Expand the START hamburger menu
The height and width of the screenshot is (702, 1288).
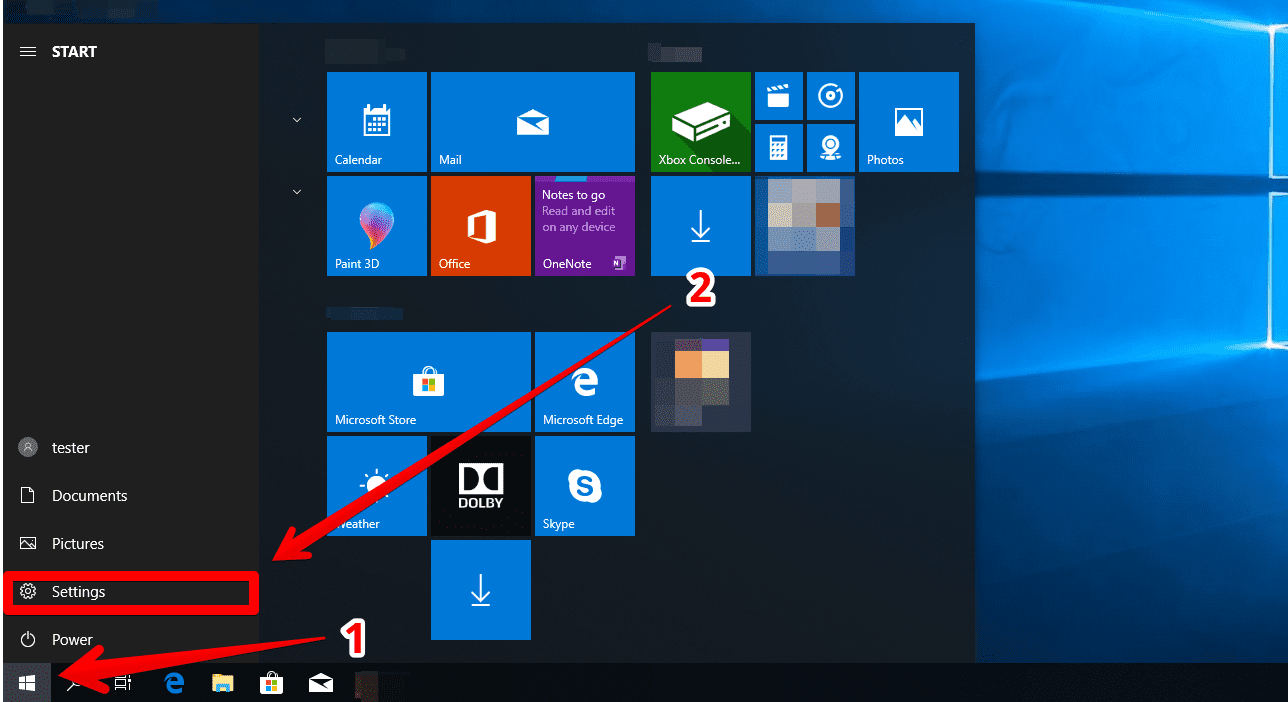point(28,52)
